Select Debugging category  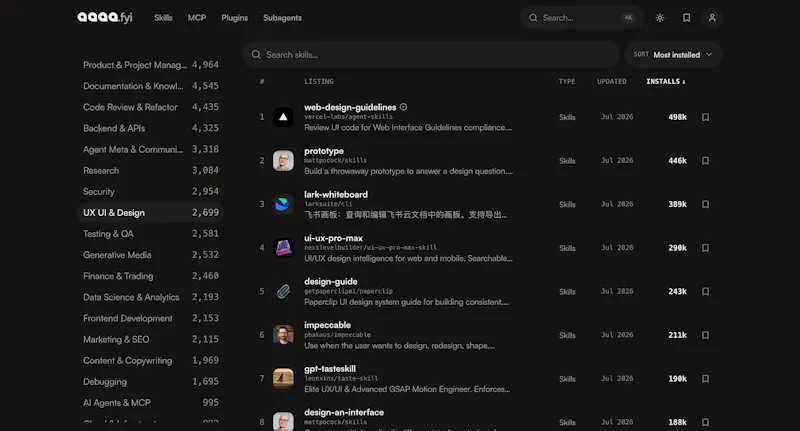pyautogui.click(x=151, y=382)
